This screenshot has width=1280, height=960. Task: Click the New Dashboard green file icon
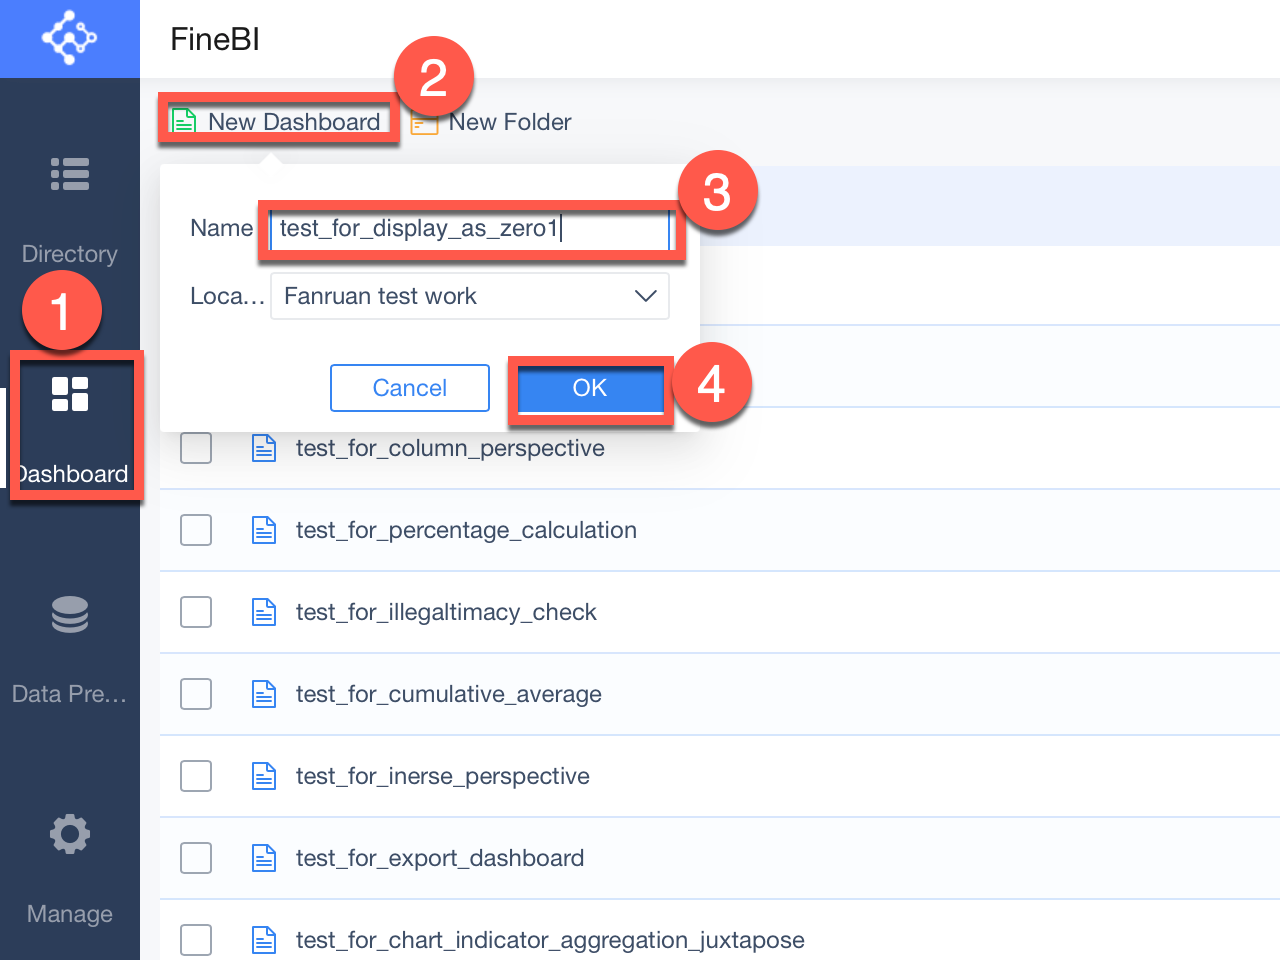tap(183, 119)
